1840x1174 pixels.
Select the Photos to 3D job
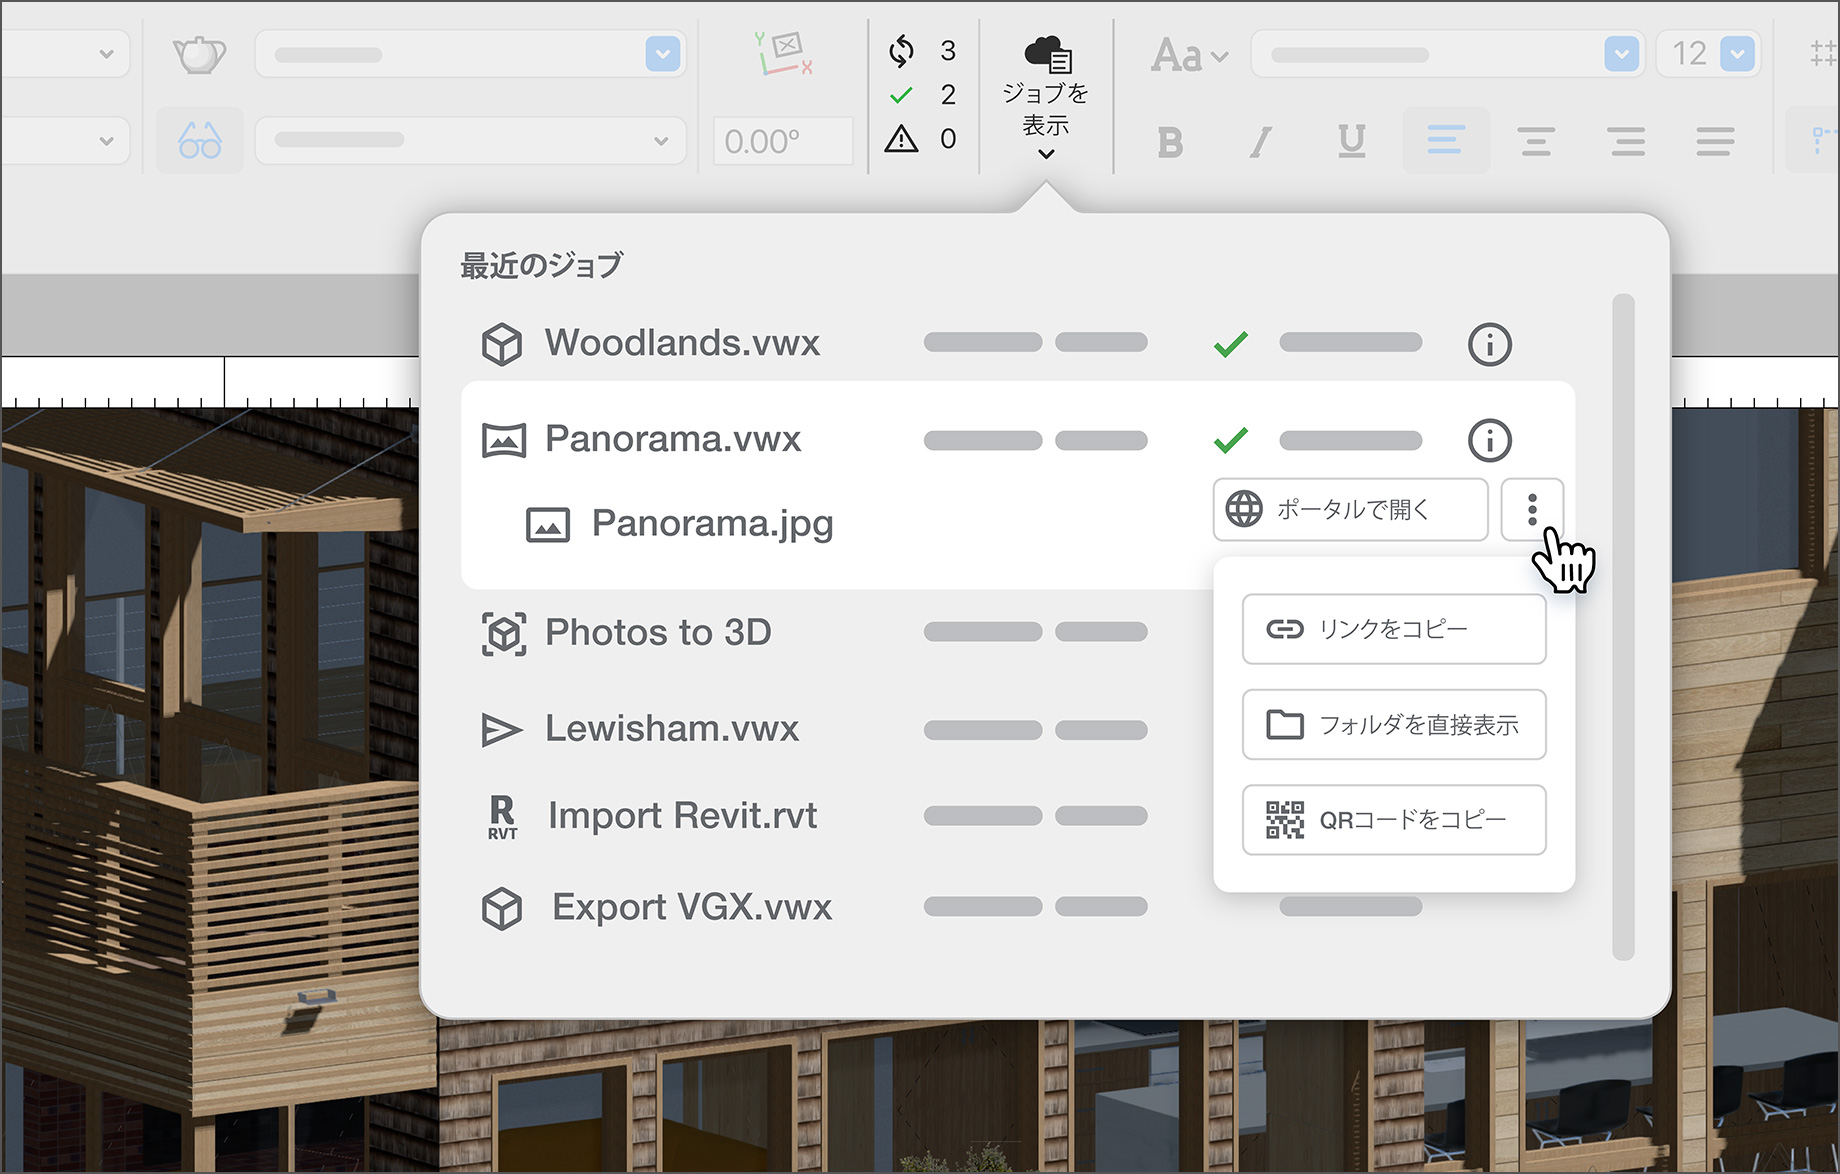[657, 633]
